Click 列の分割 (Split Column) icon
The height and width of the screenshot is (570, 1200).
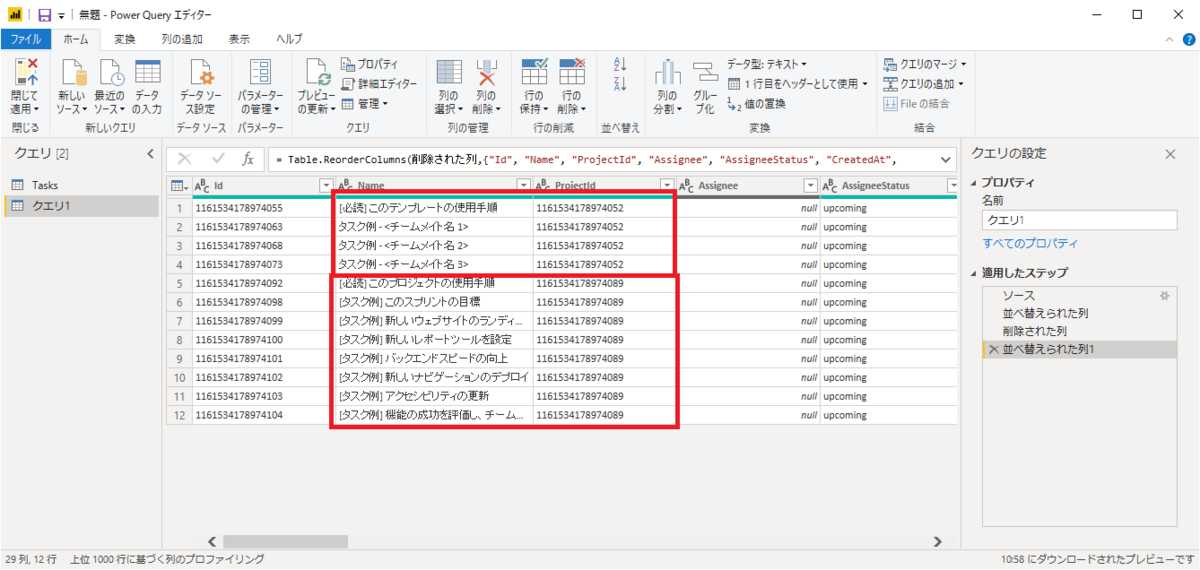[x=667, y=73]
